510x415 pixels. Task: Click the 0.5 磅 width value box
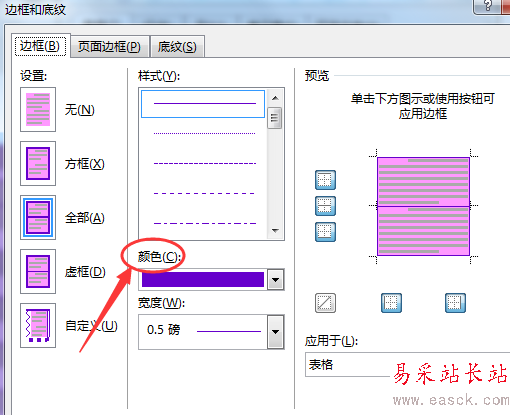[x=203, y=332]
